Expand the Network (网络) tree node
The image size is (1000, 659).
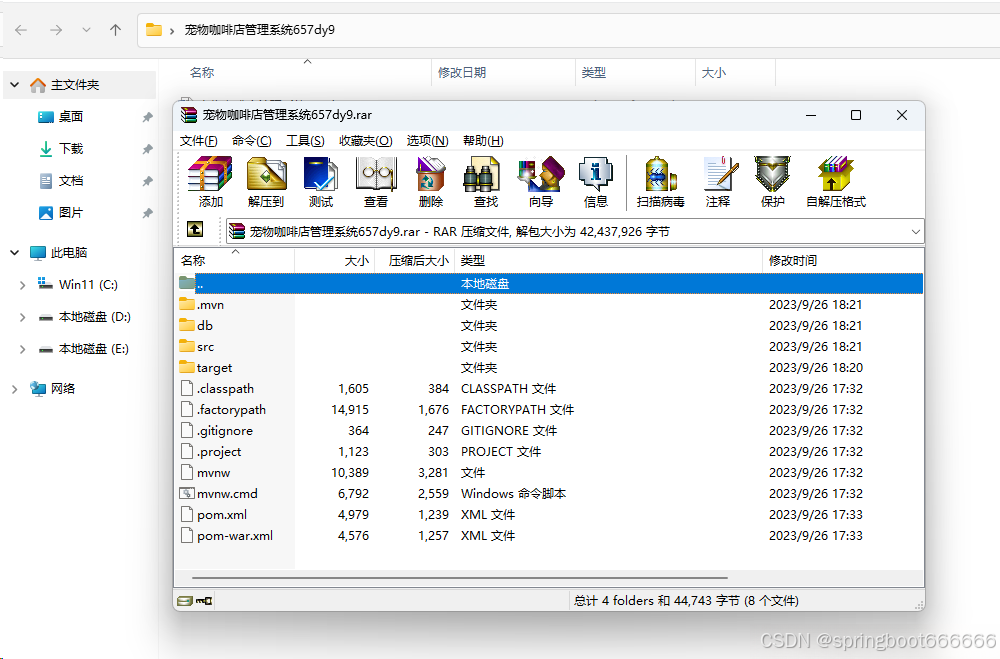click(x=15, y=389)
